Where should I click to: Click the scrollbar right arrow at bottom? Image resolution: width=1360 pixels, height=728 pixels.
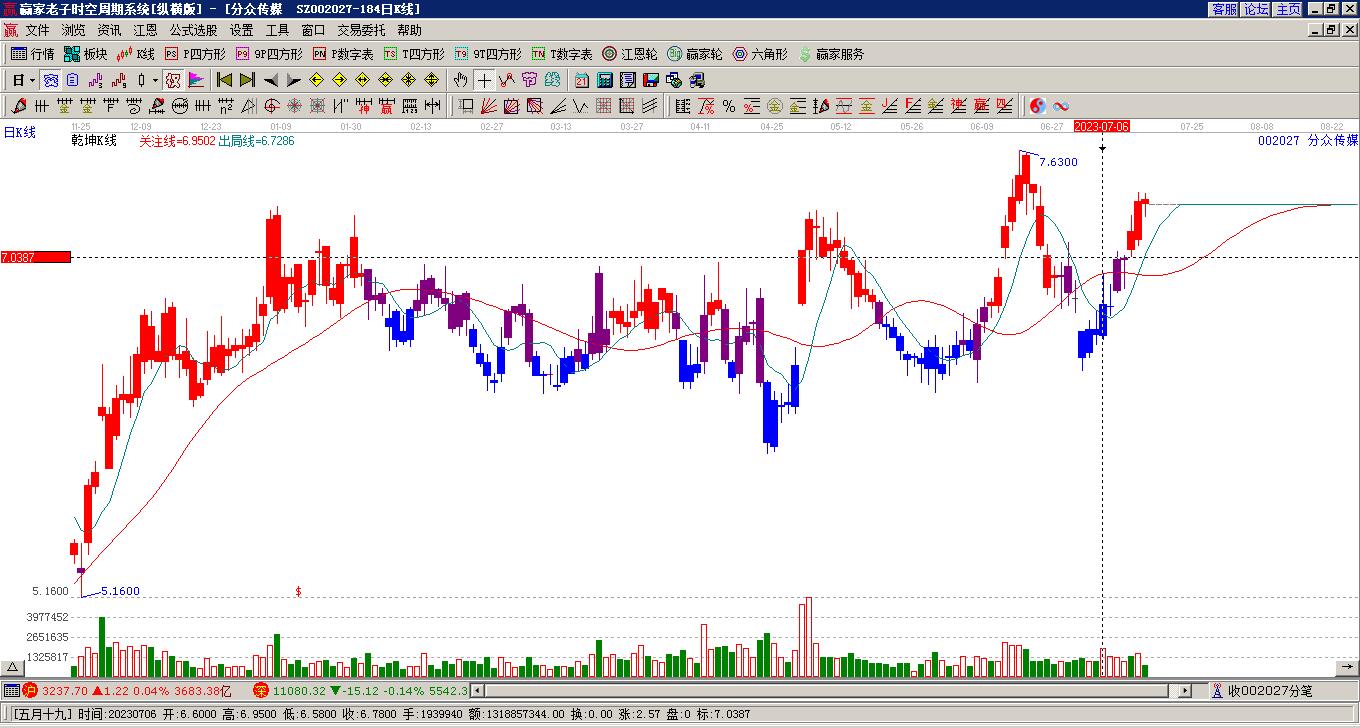point(1185,690)
